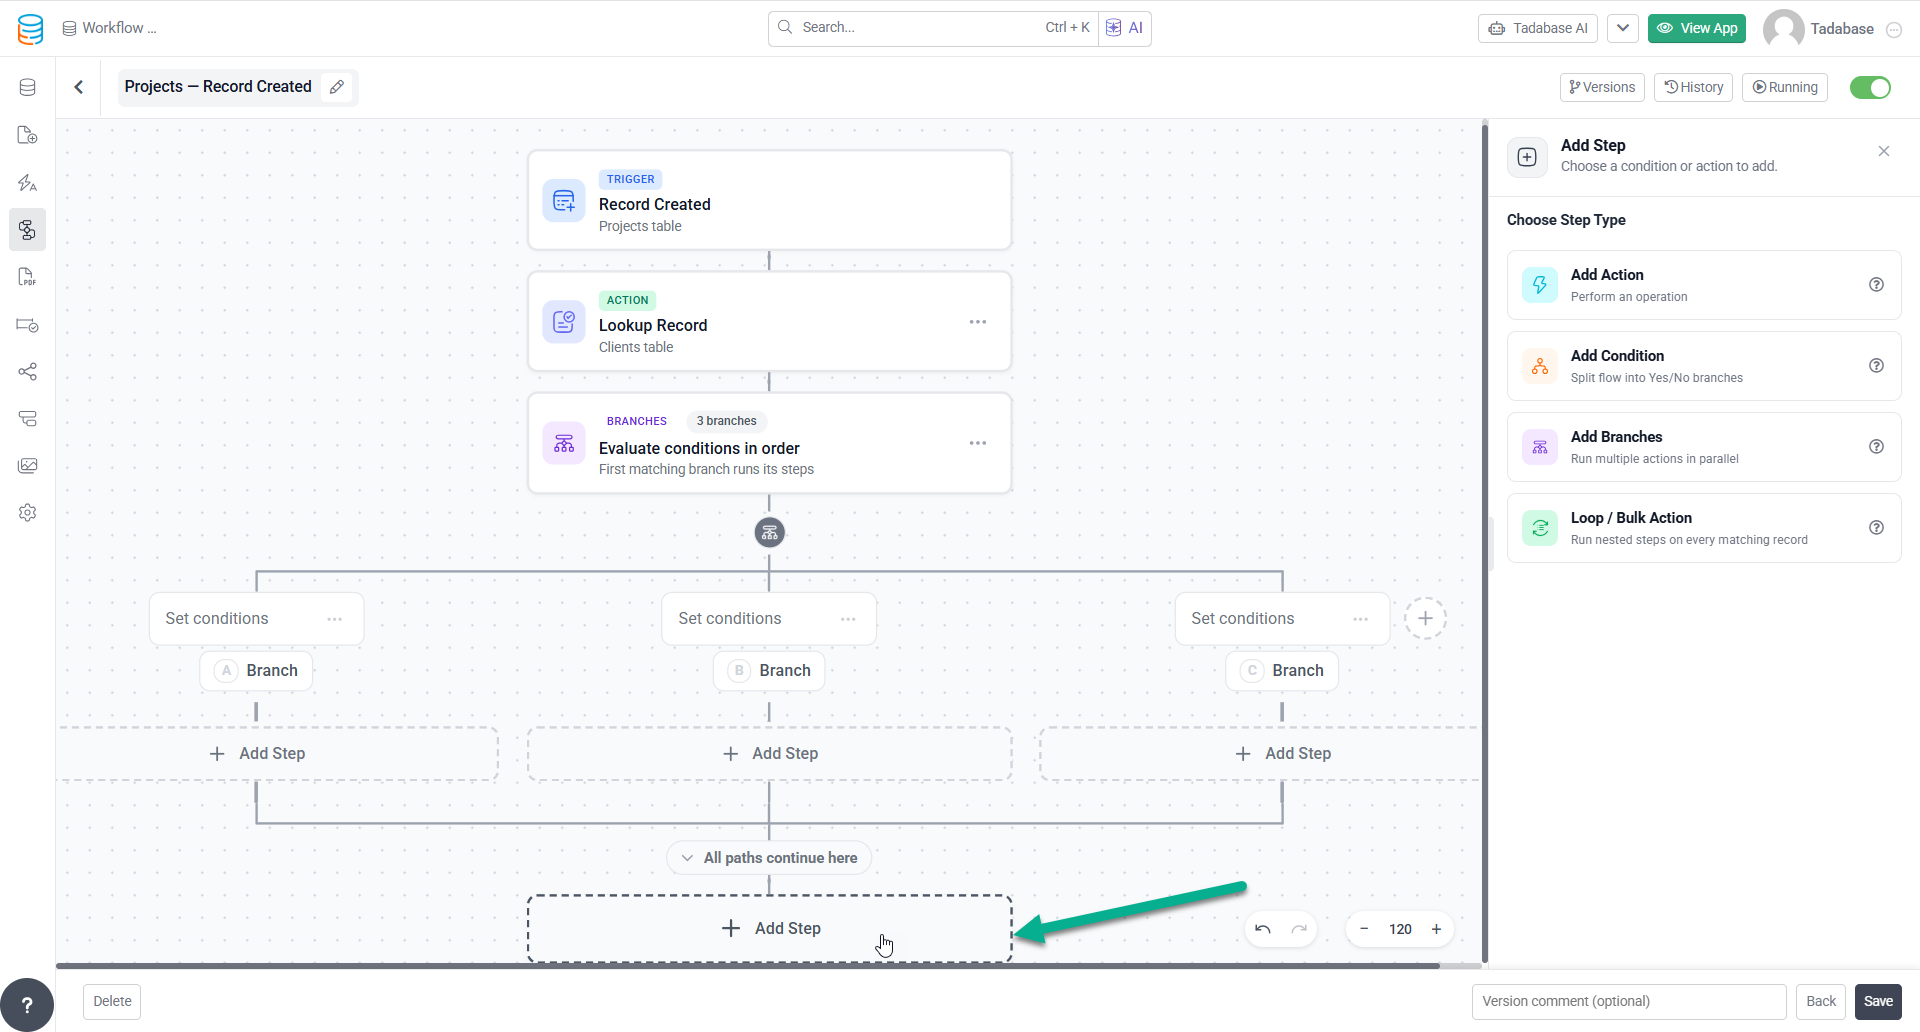Open the share connections sidebar icon
The image size is (1920, 1032).
pyautogui.click(x=28, y=372)
